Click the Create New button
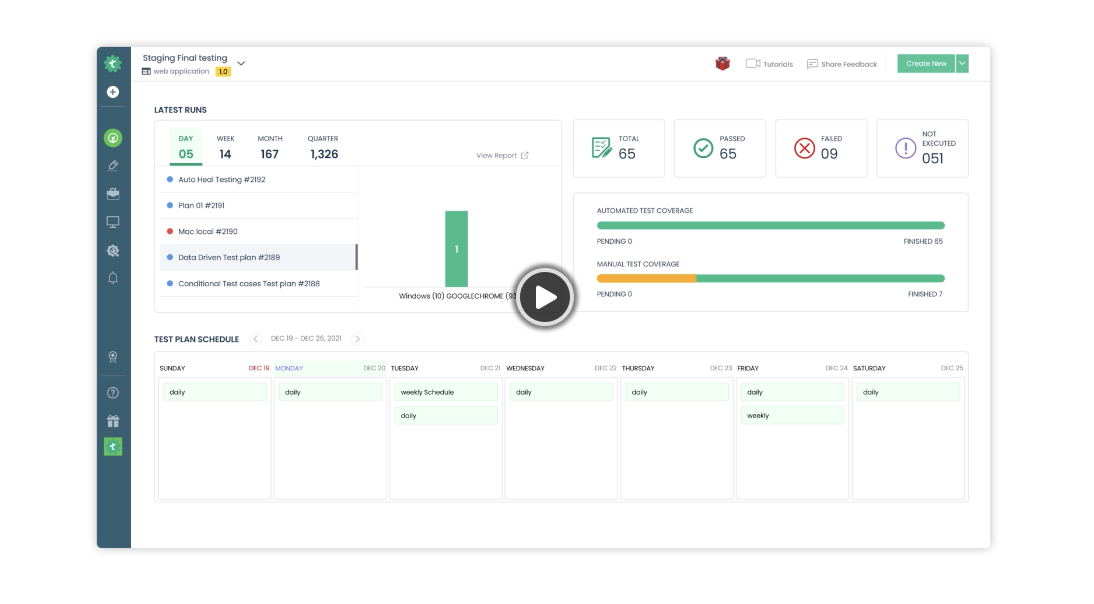The image size is (1094, 604). tap(927, 62)
